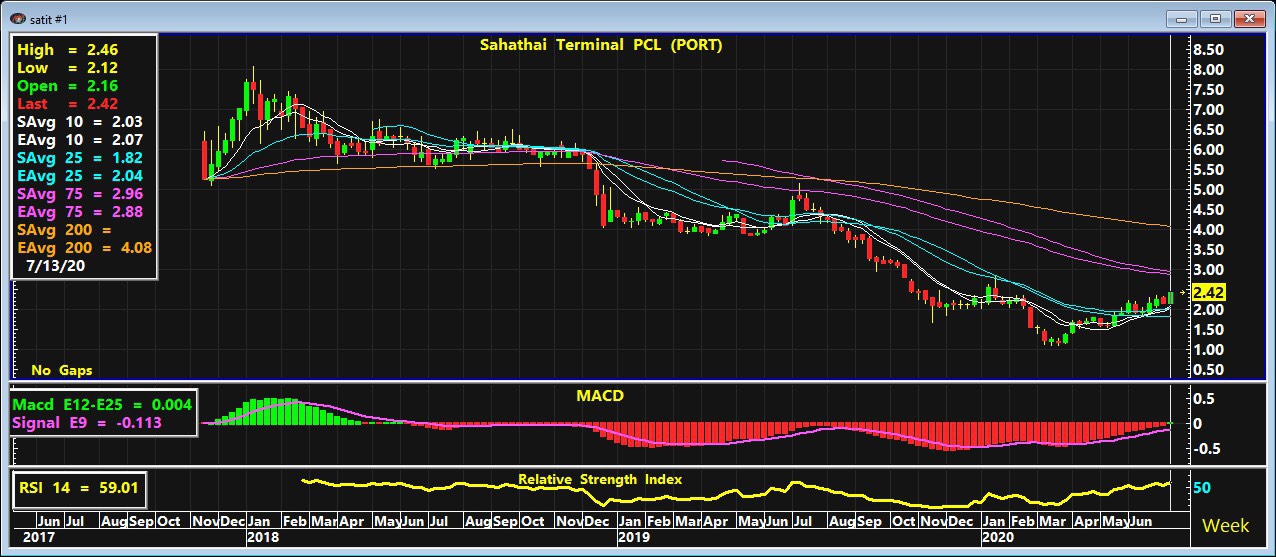1276x557 pixels.
Task: Click the 7.00 price axis label
Action: tap(1207, 110)
